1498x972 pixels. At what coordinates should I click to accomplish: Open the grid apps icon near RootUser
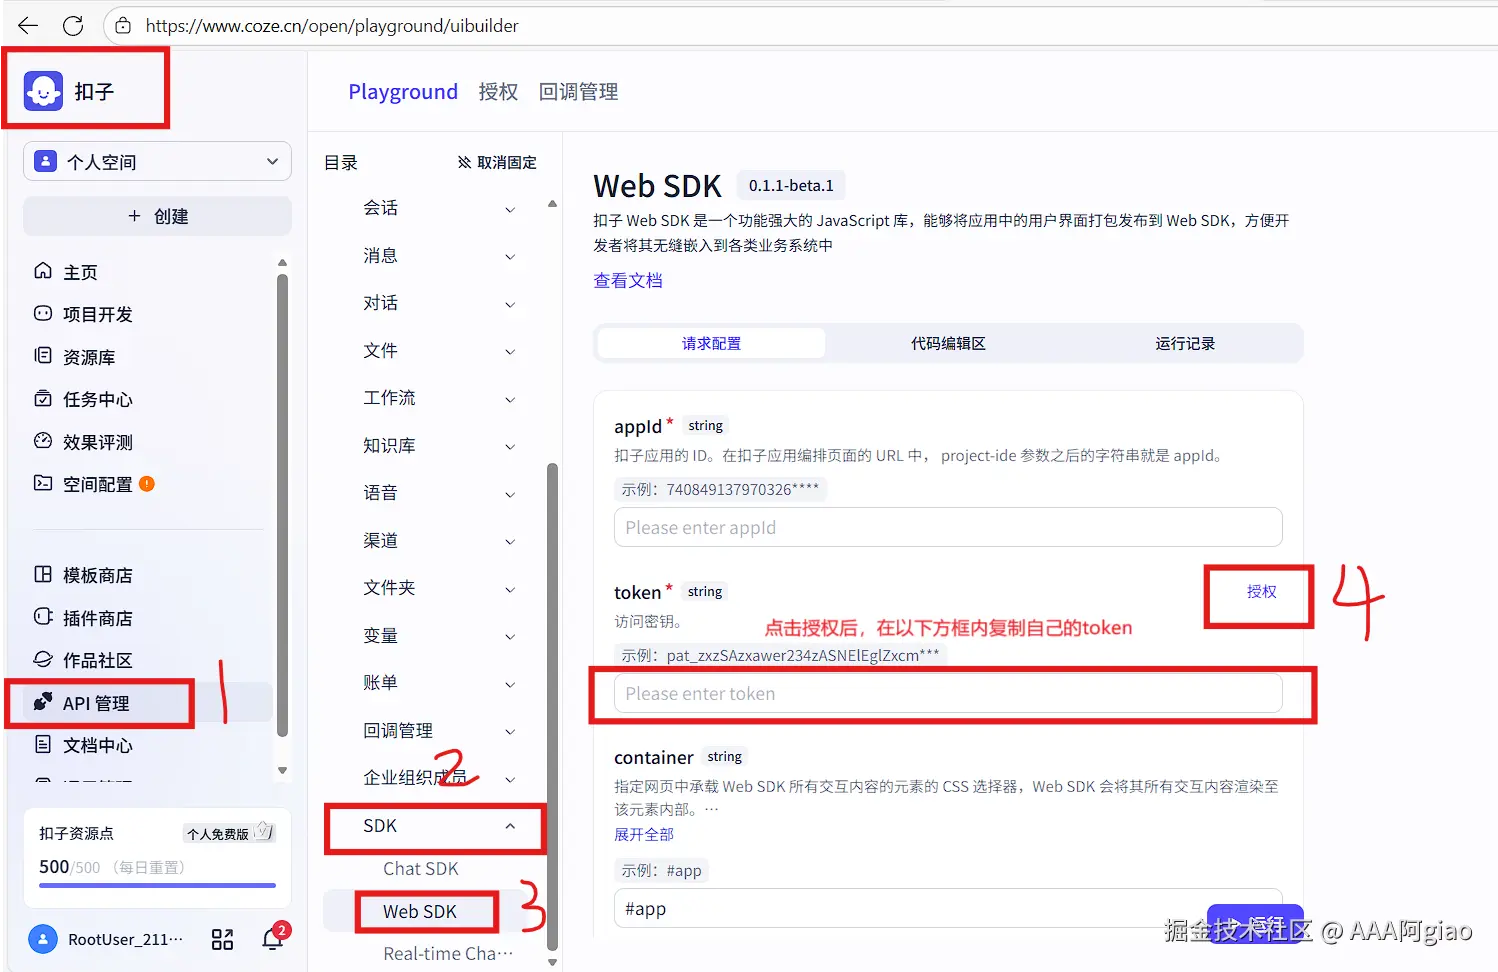pyautogui.click(x=222, y=939)
